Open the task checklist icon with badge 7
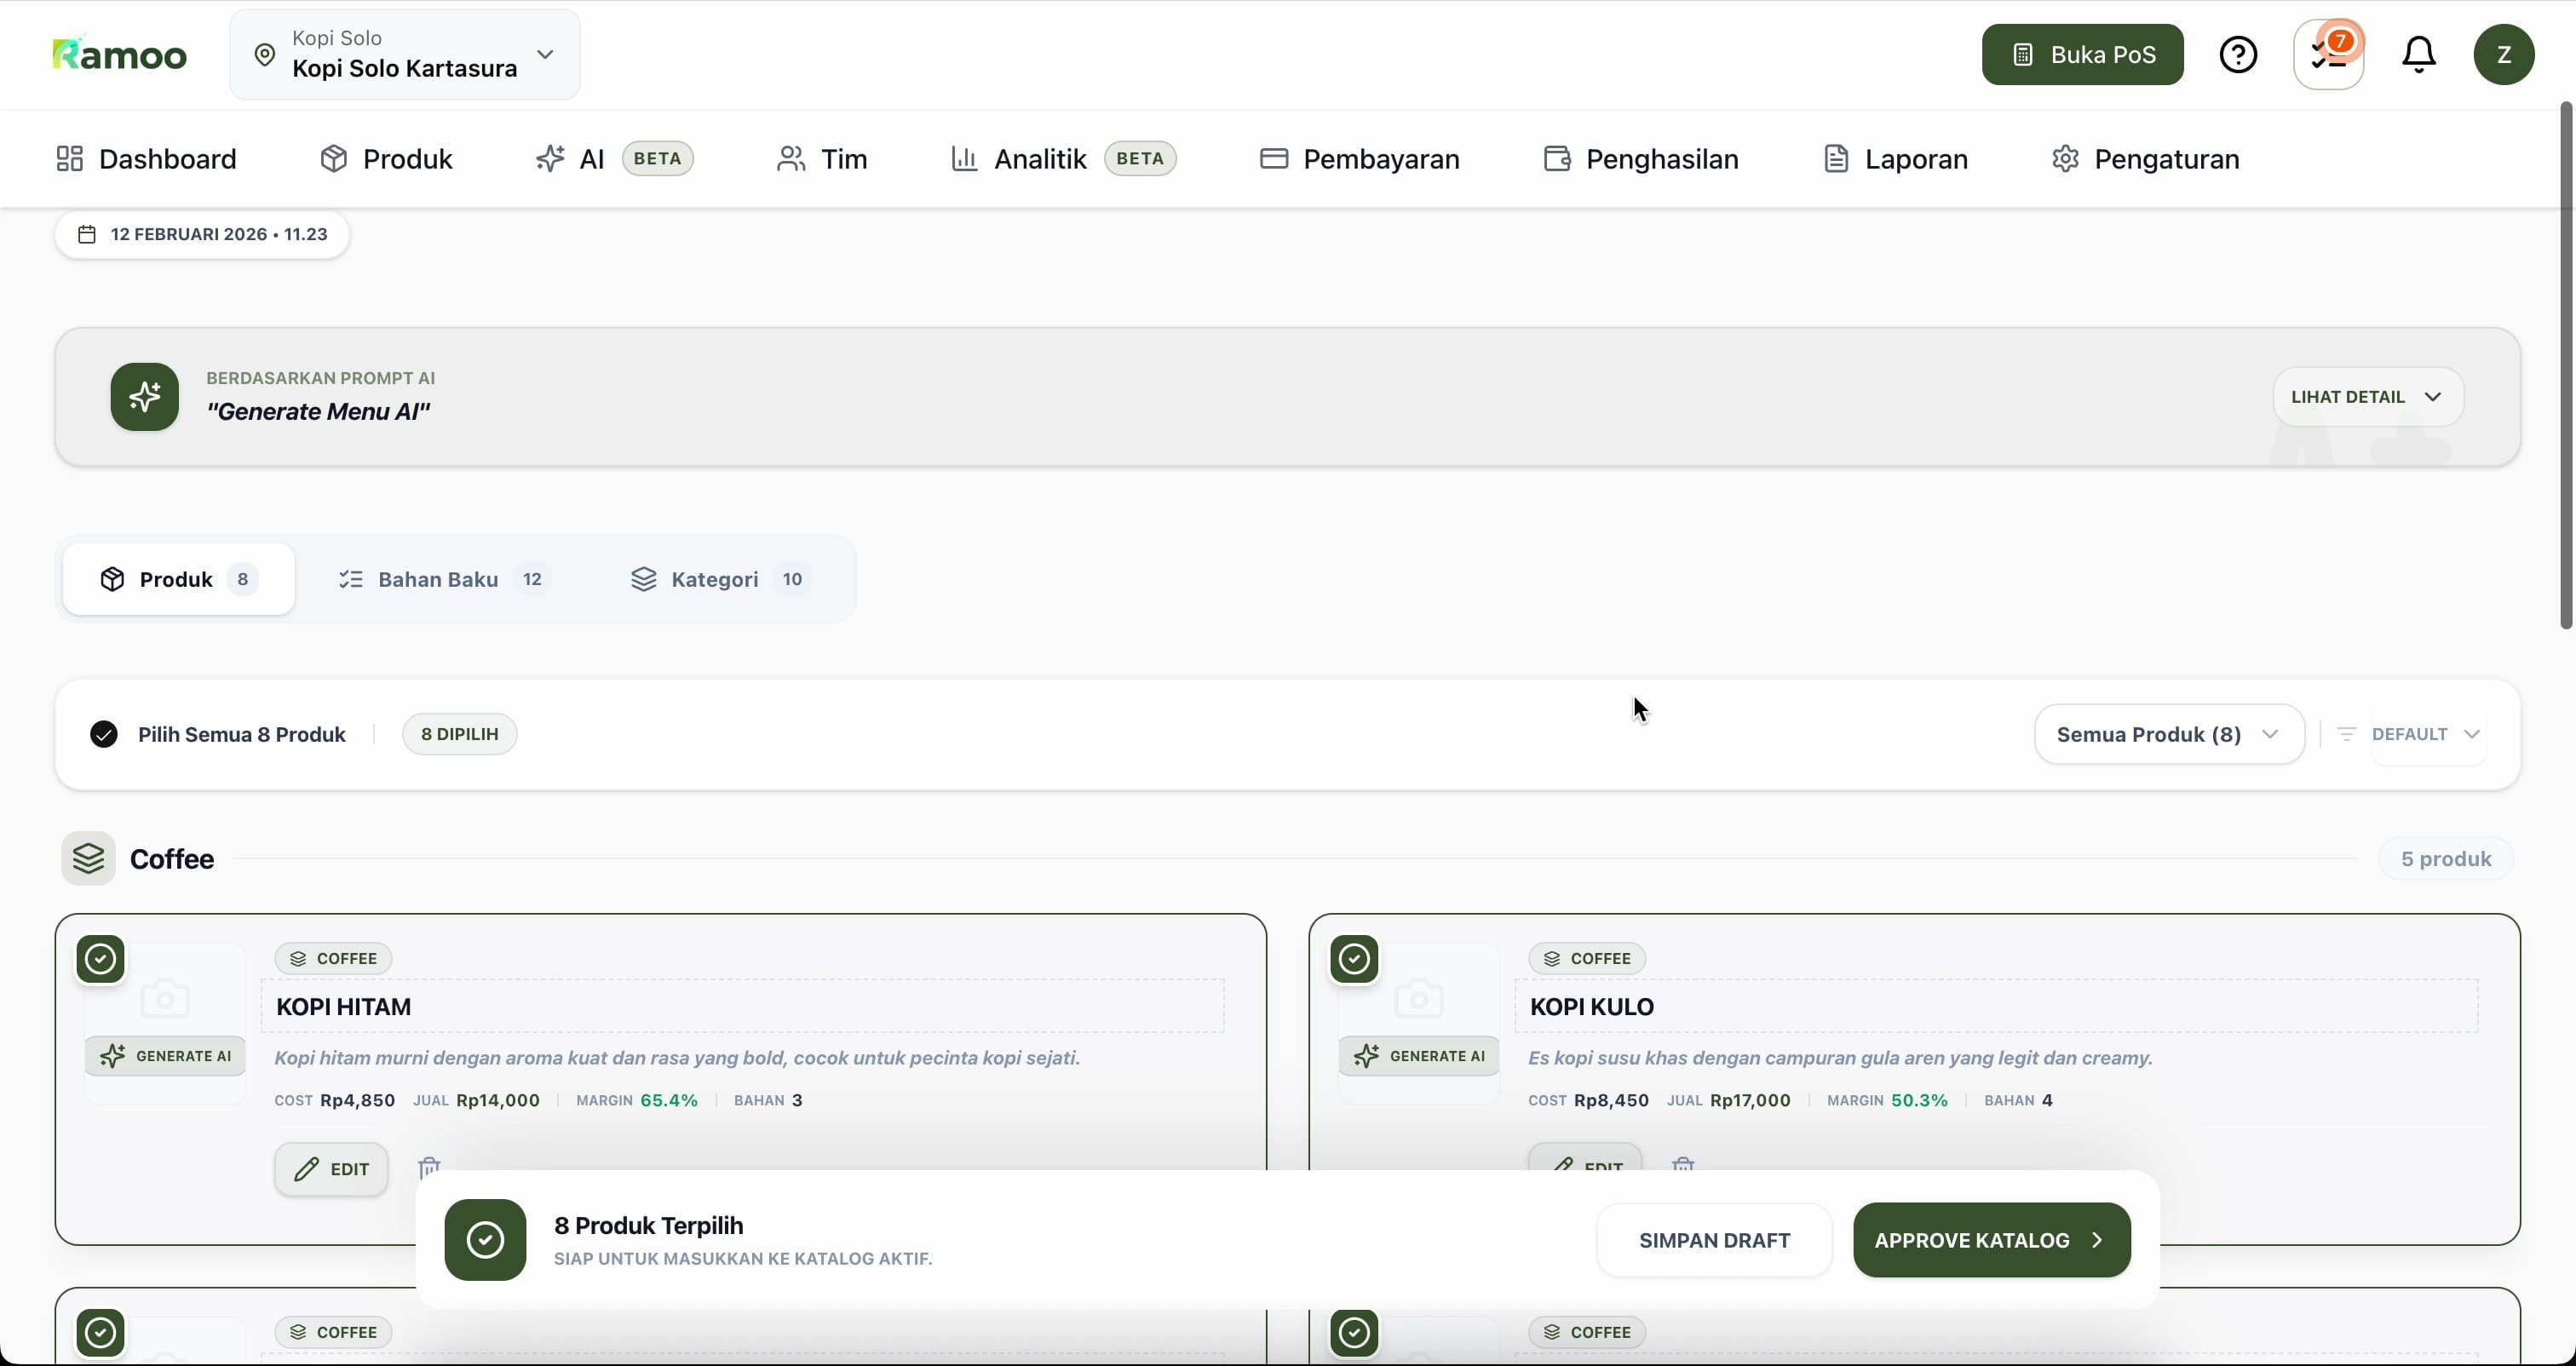 coord(2328,54)
